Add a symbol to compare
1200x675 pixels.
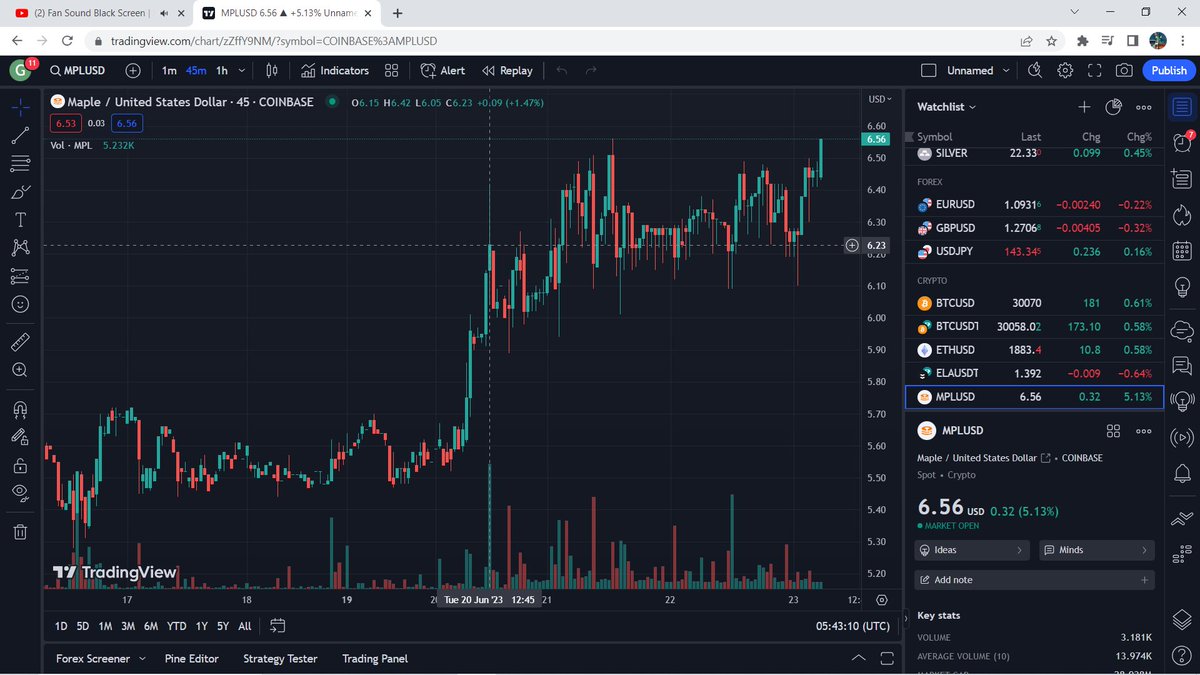click(133, 70)
